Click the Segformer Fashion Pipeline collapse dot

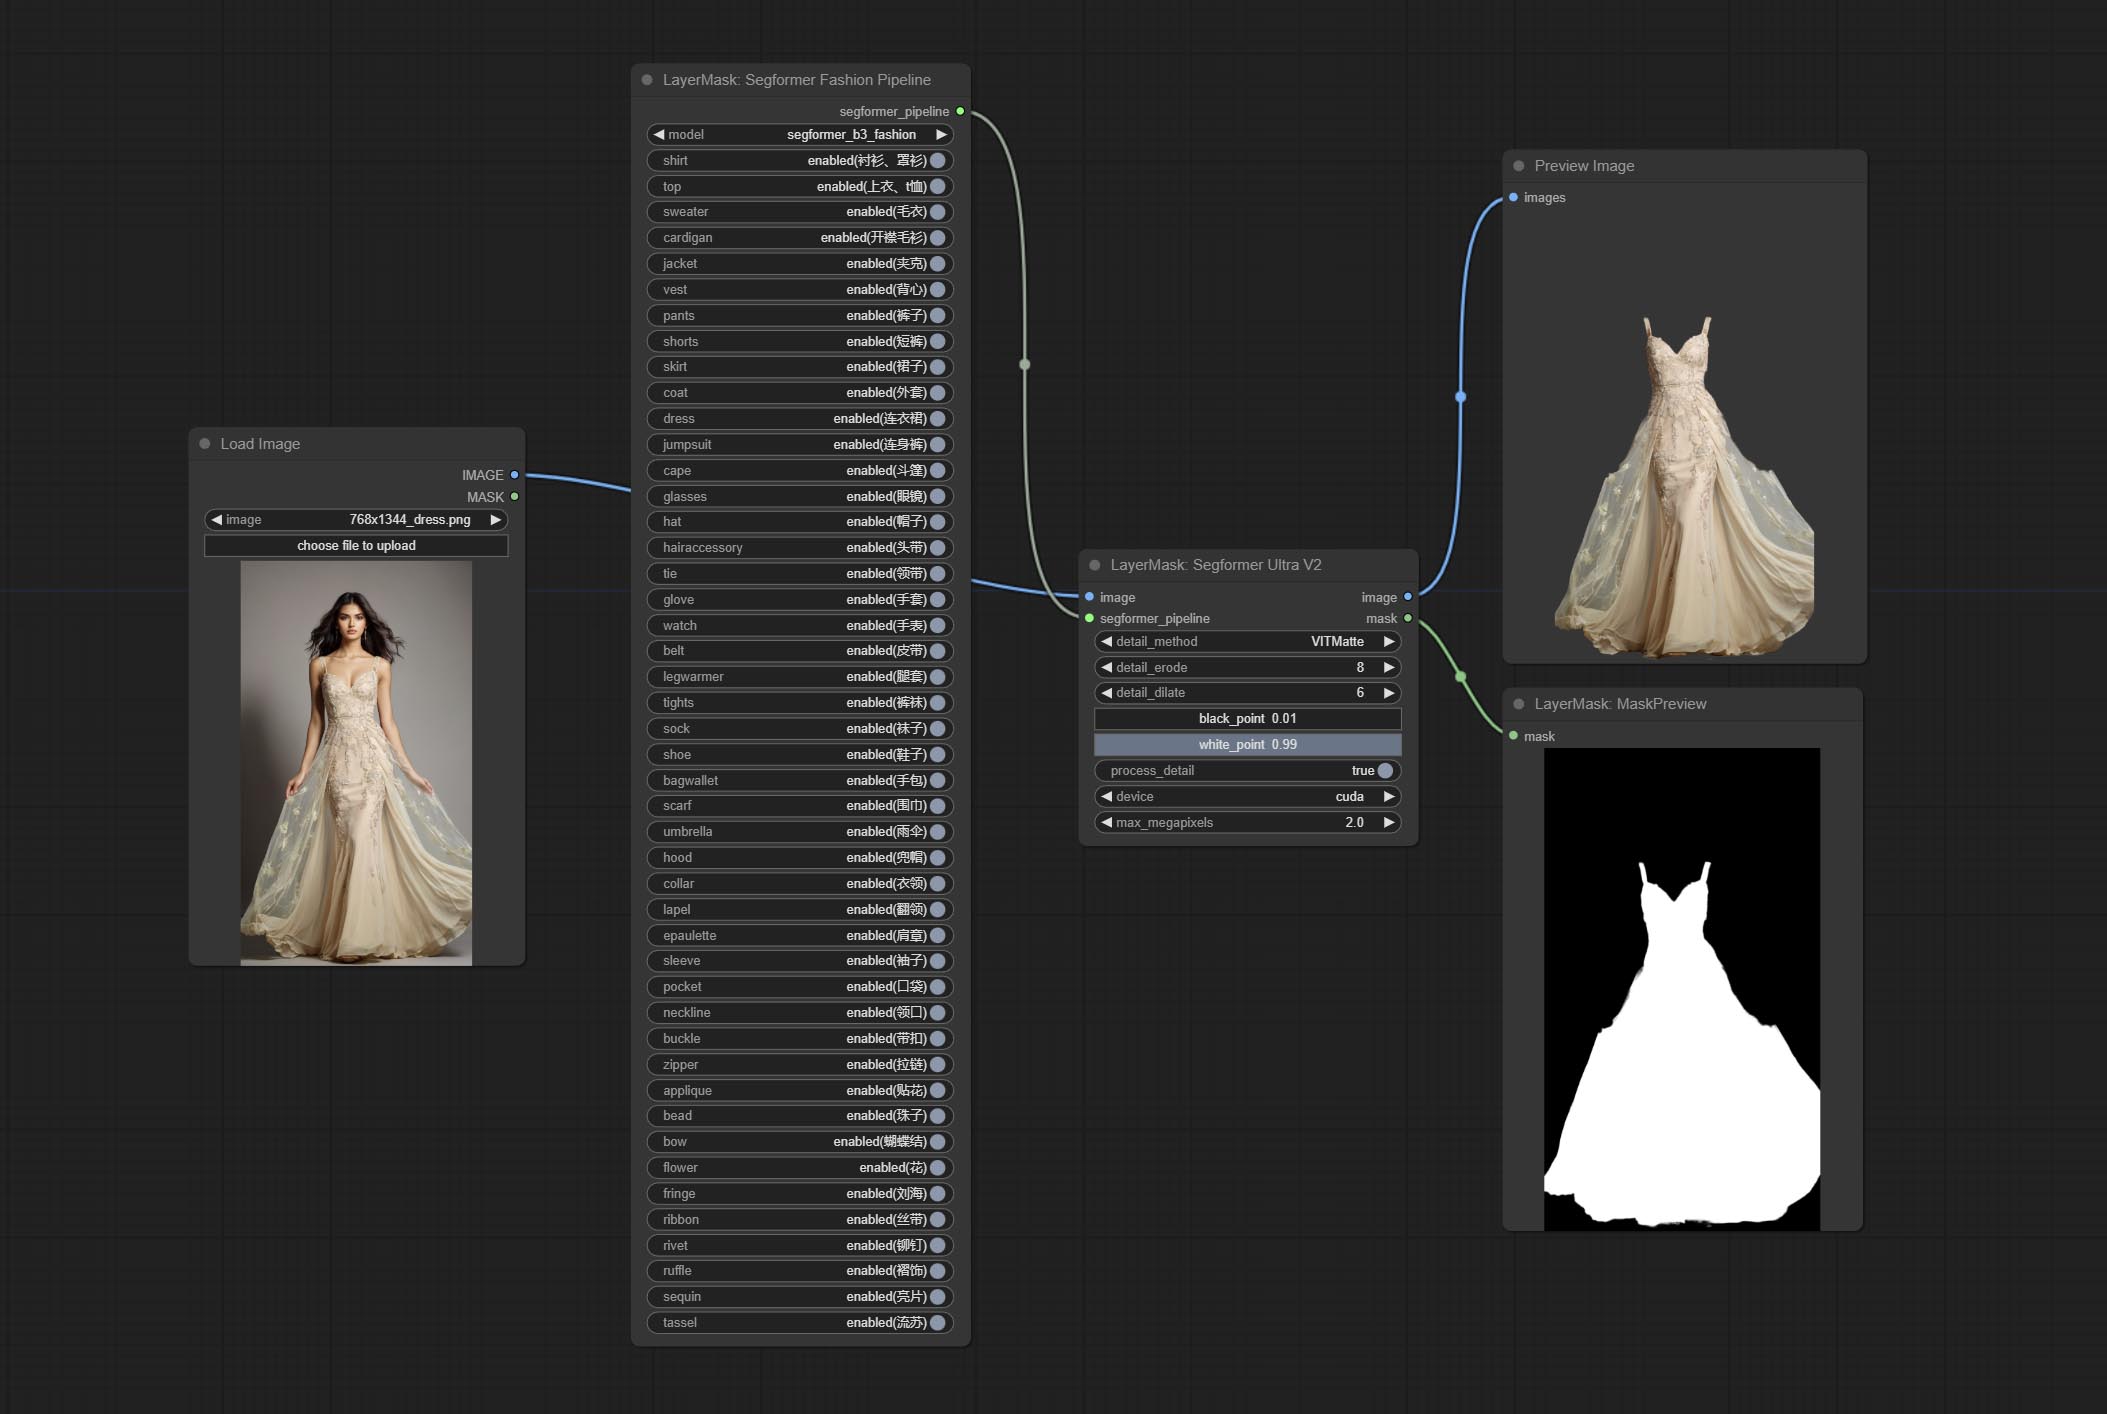(647, 80)
